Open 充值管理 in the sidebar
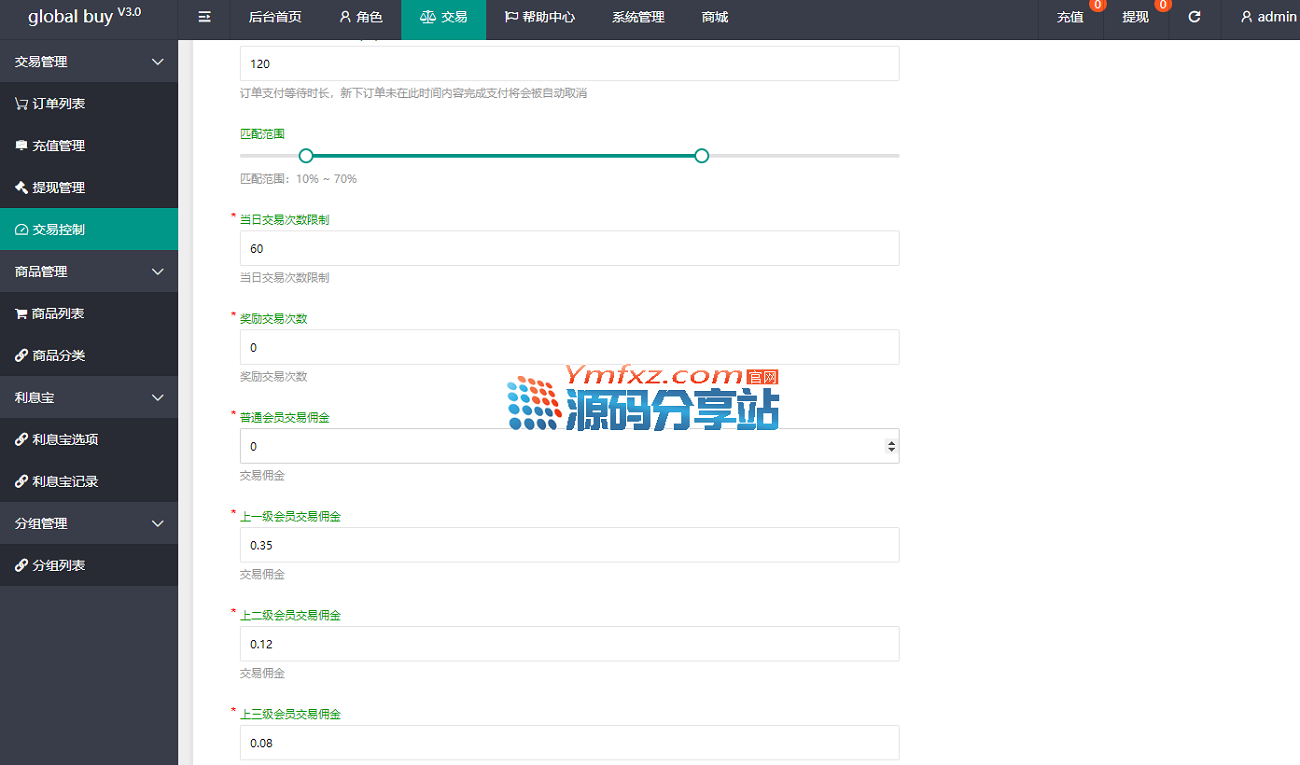The image size is (1300, 765). [58, 146]
